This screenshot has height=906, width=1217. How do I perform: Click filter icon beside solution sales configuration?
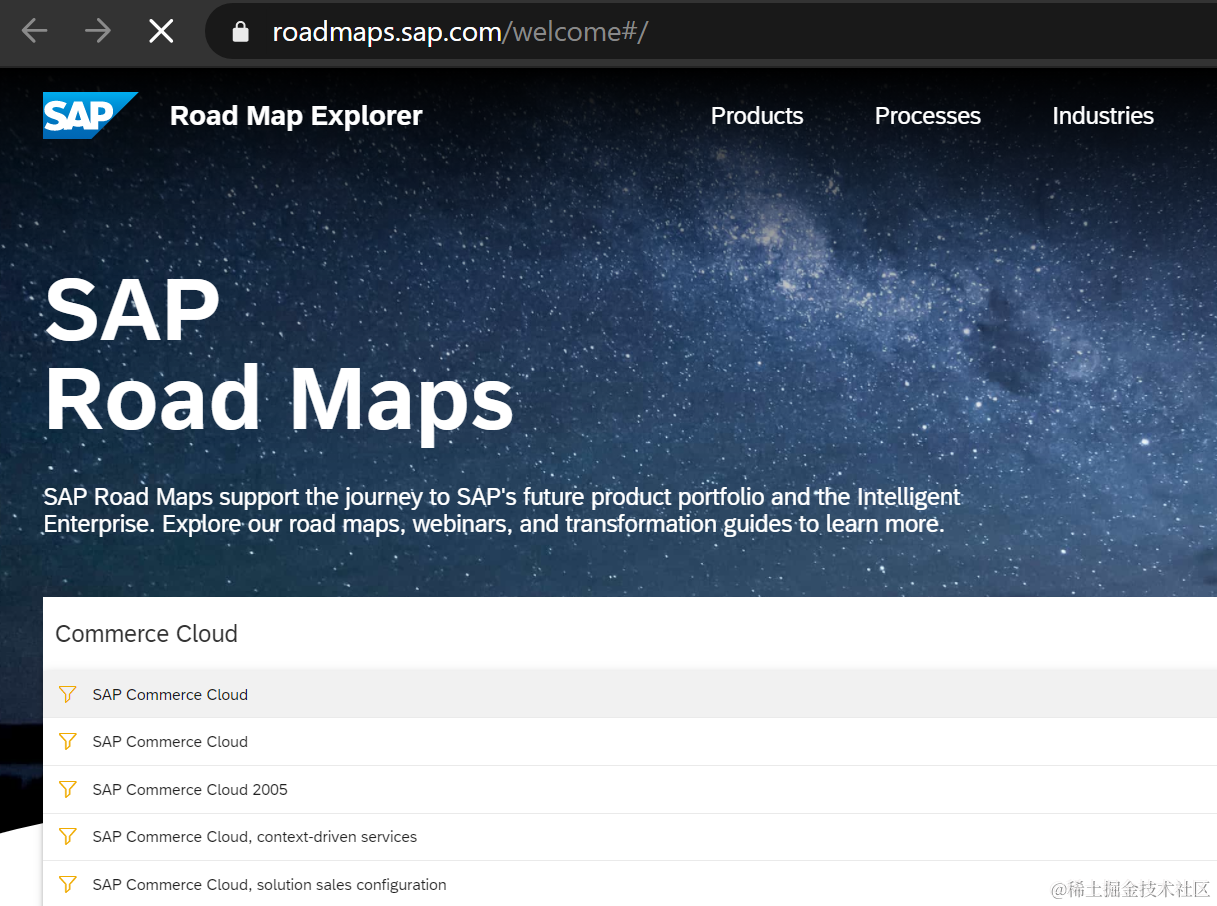[67, 884]
